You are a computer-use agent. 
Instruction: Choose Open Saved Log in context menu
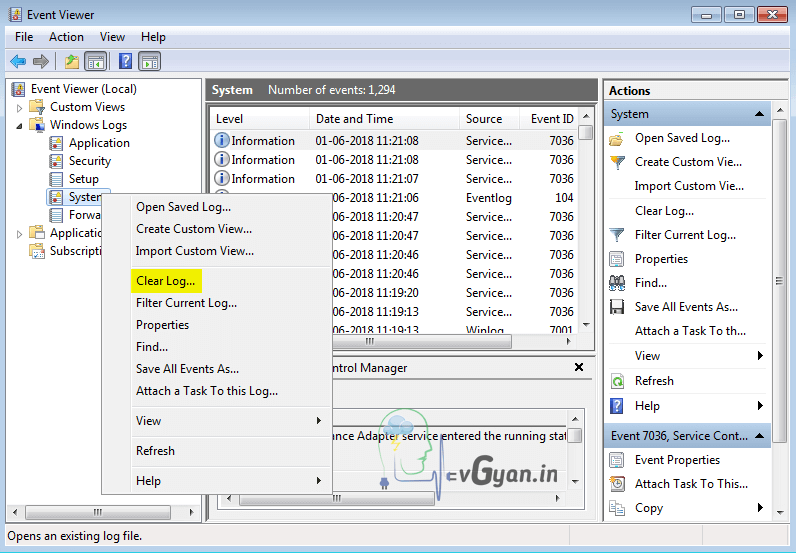pos(183,207)
